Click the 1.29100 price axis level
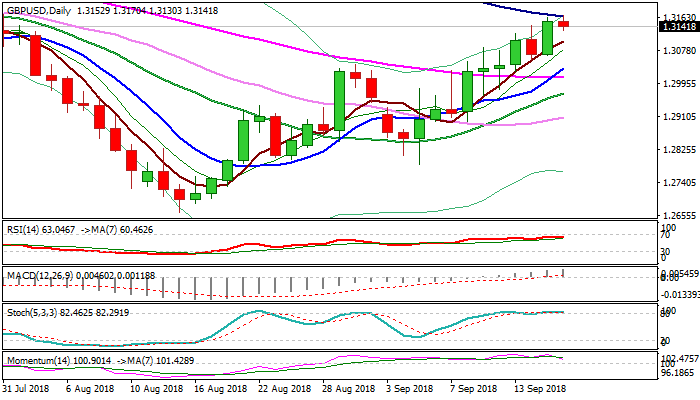 pyautogui.click(x=679, y=117)
